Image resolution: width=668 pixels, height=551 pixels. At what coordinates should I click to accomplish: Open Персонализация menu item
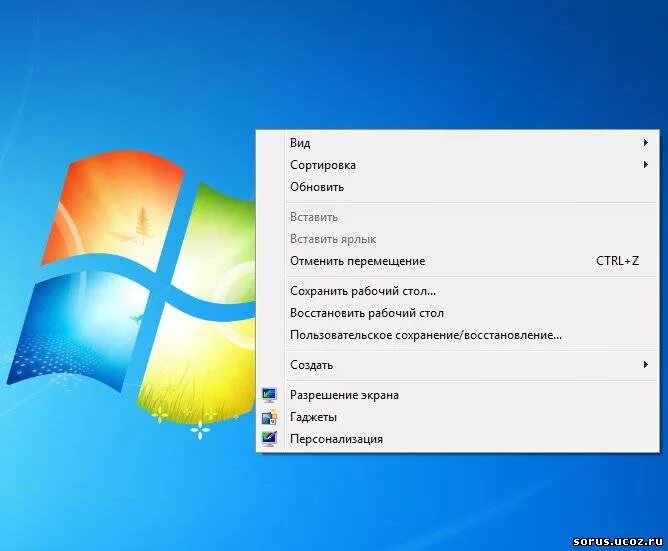click(x=457, y=439)
